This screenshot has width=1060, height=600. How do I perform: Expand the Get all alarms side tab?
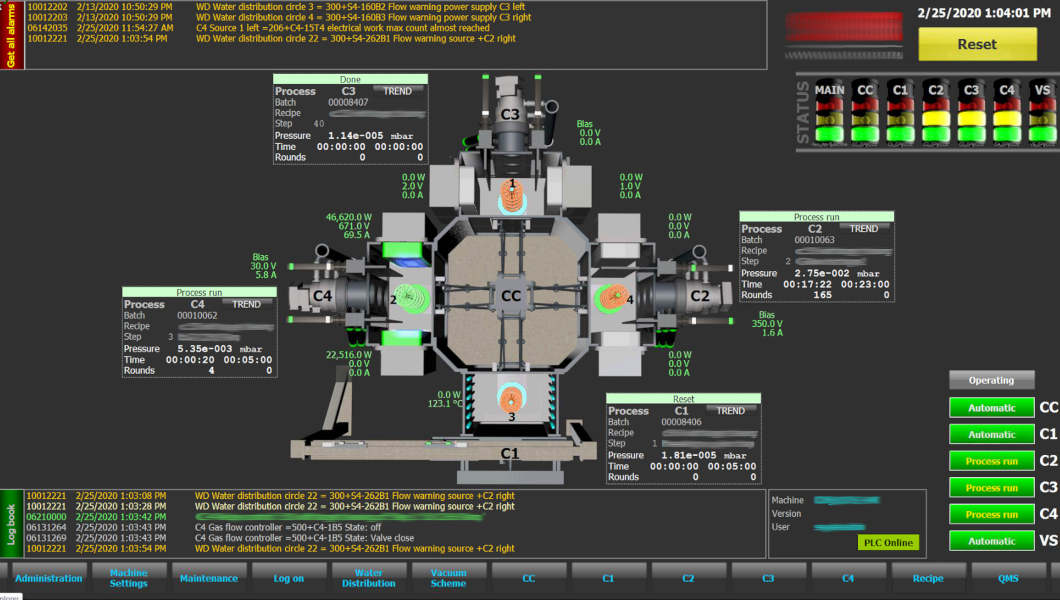(11, 36)
